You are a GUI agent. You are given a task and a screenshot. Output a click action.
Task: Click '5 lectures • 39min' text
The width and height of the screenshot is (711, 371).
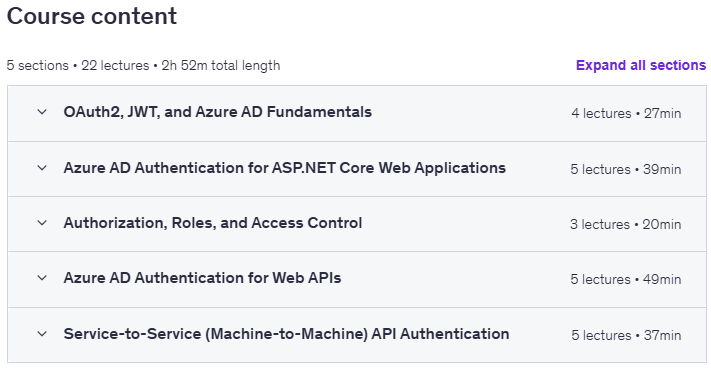pyautogui.click(x=626, y=170)
